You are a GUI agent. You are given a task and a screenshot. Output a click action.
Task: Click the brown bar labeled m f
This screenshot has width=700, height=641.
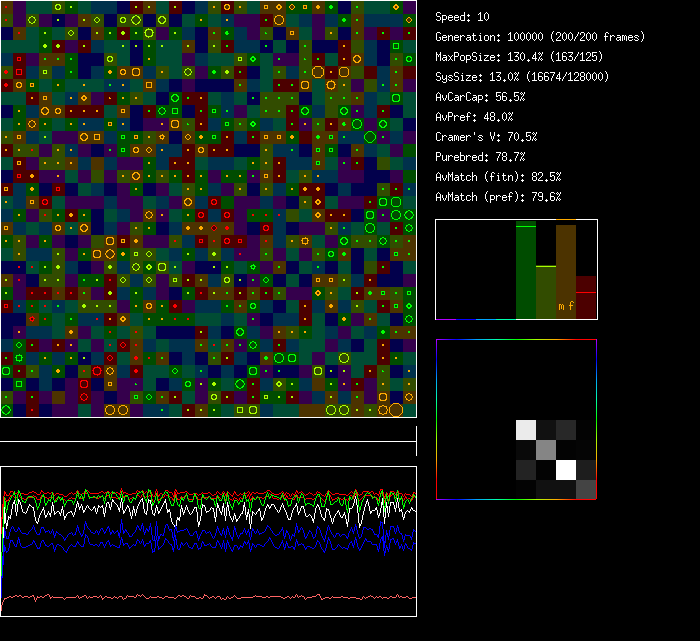point(566,272)
